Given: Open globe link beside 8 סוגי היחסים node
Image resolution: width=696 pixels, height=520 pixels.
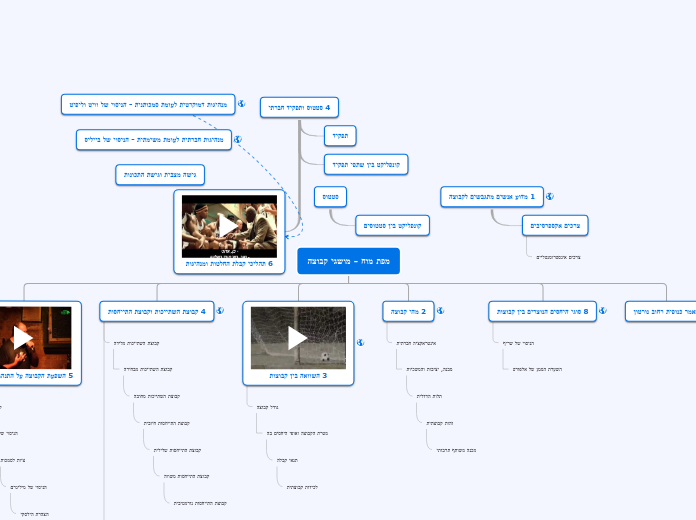Looking at the screenshot, I should [x=603, y=311].
